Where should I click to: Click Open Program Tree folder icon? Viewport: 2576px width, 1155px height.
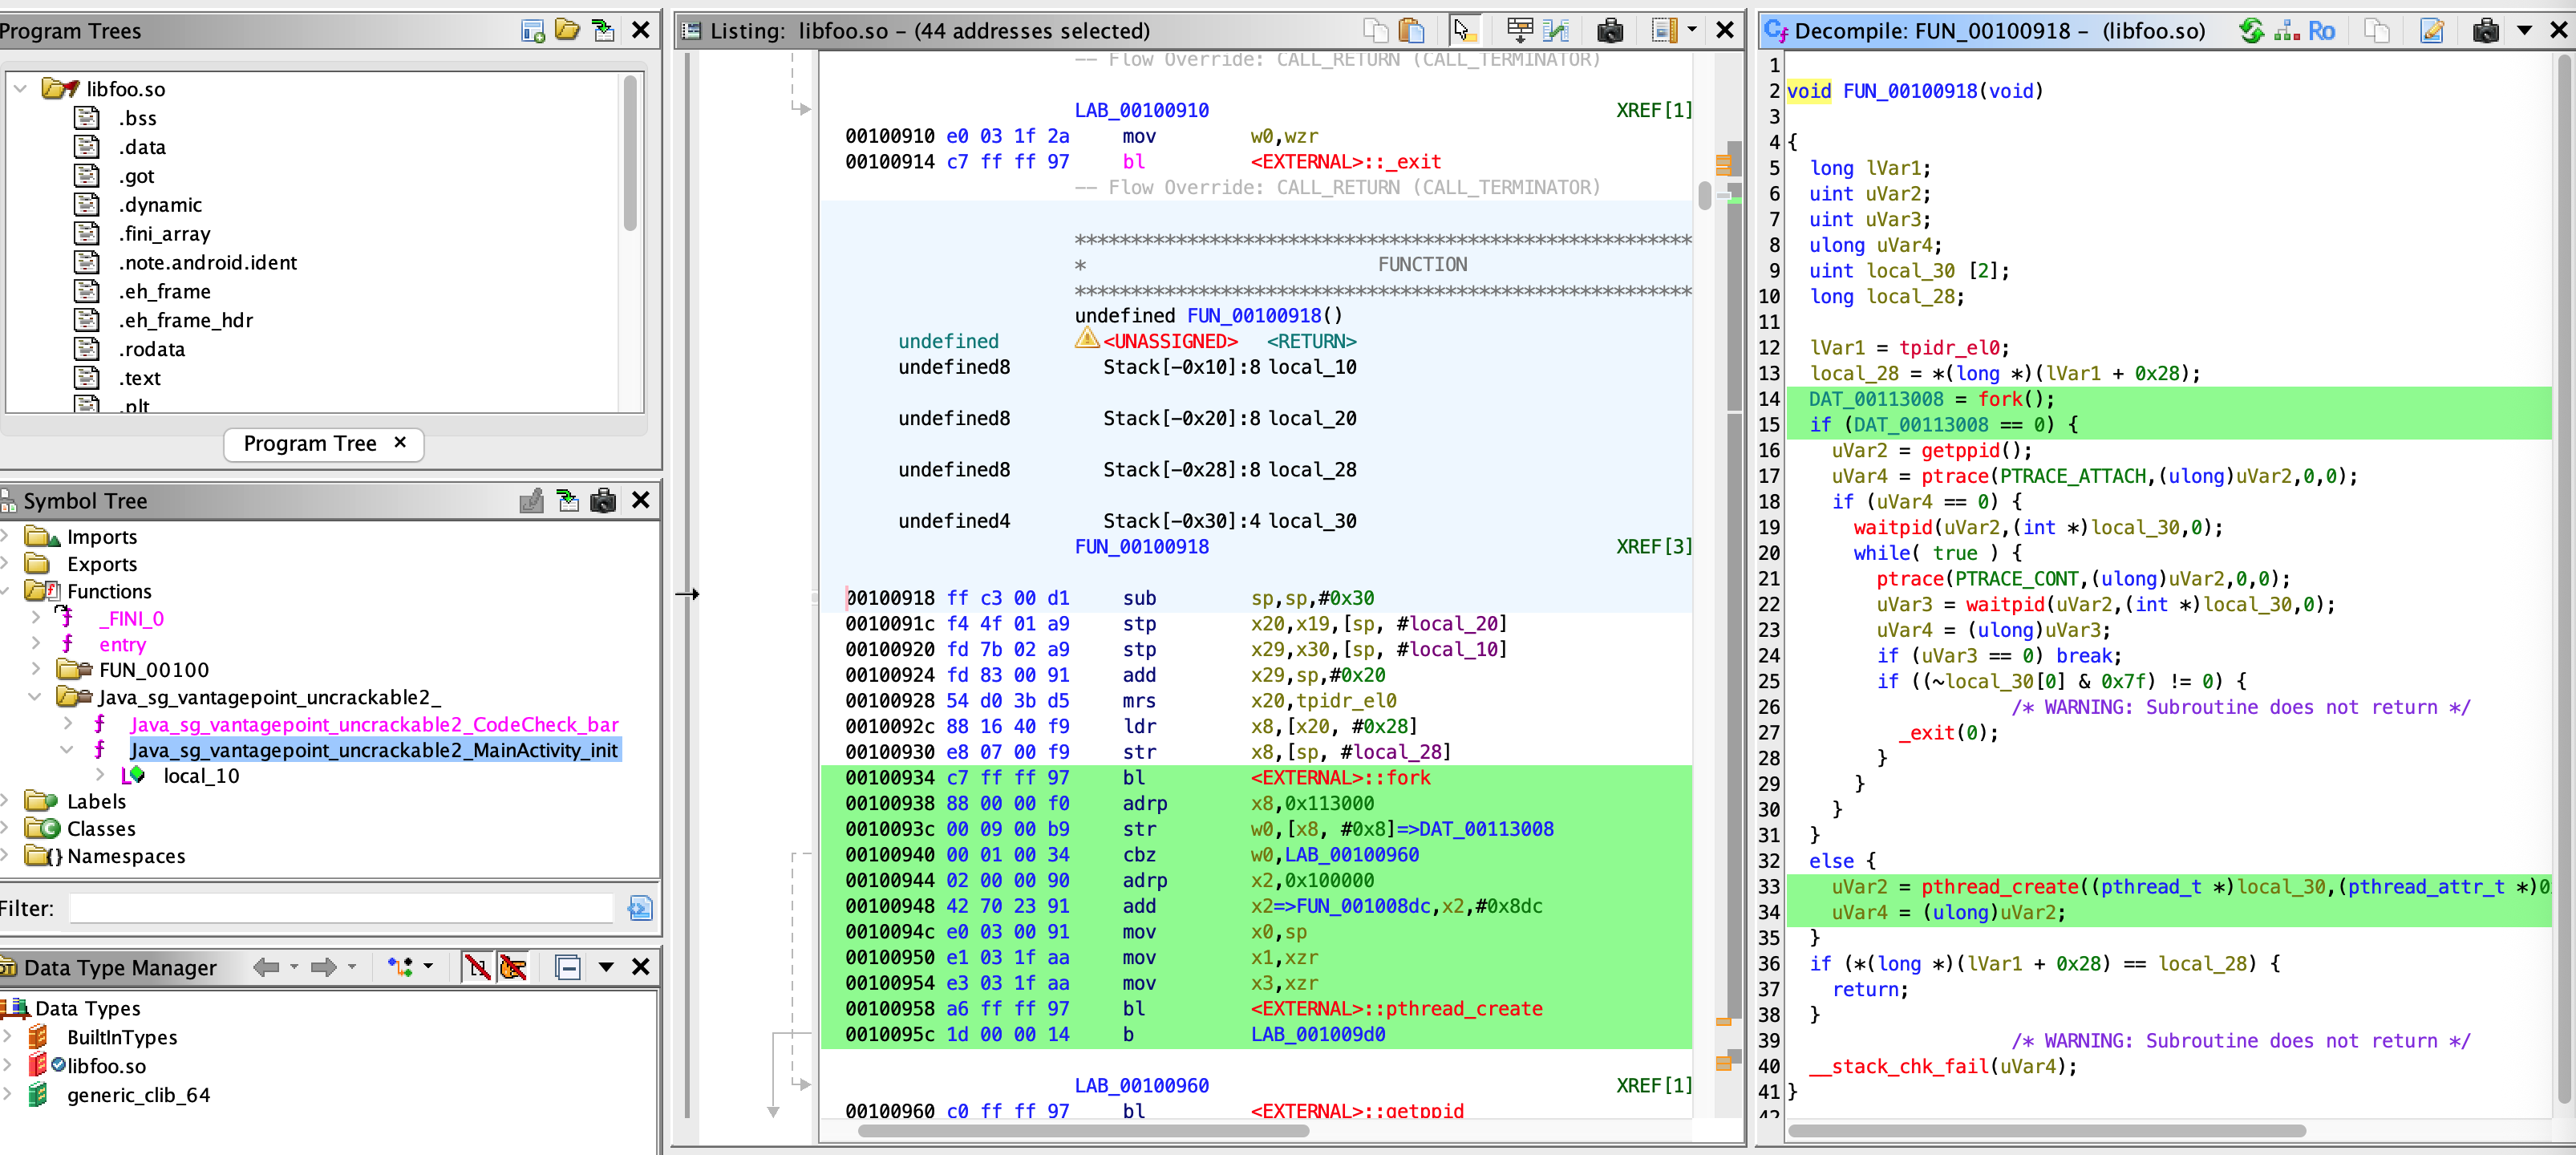(x=567, y=31)
